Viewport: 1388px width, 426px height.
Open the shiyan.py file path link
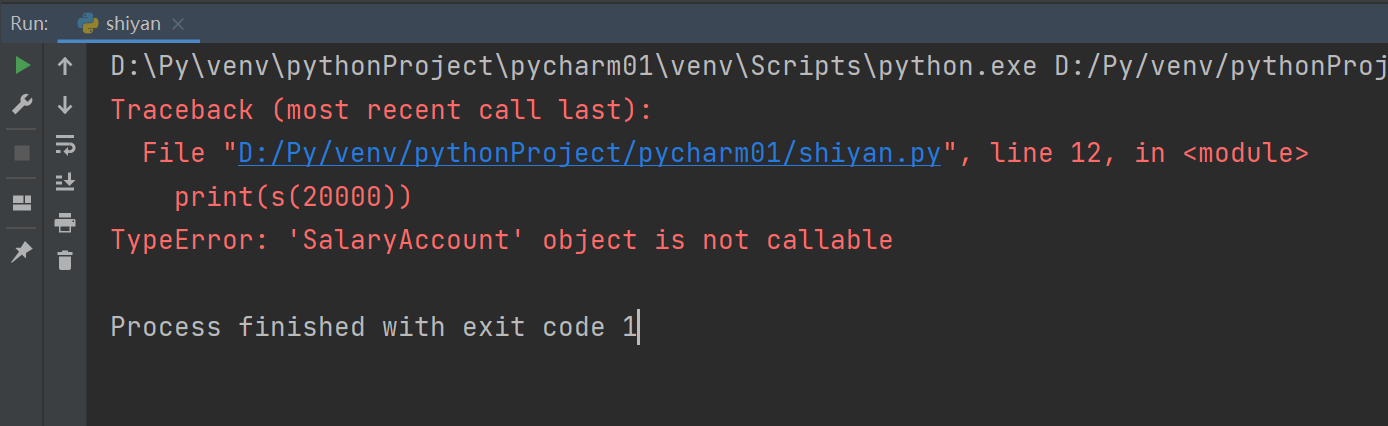click(589, 153)
